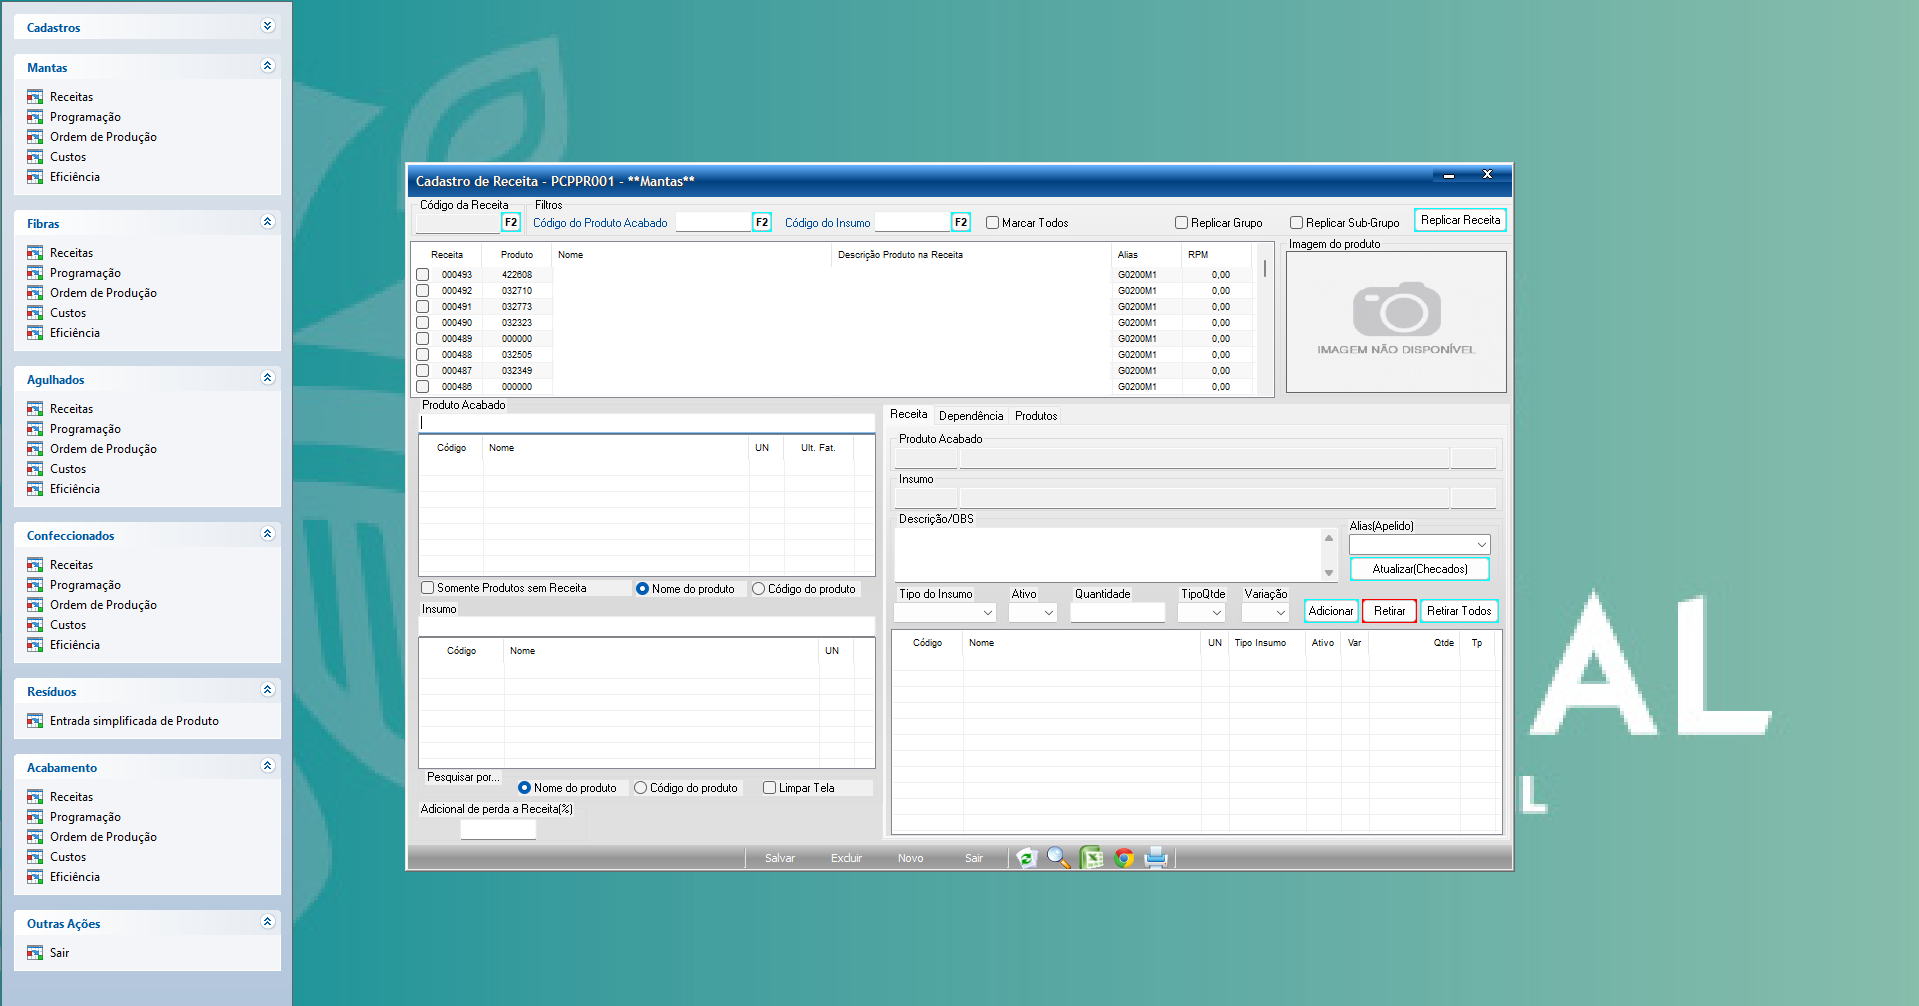
Task: Collapse the Fibras sidebar section
Action: click(267, 222)
